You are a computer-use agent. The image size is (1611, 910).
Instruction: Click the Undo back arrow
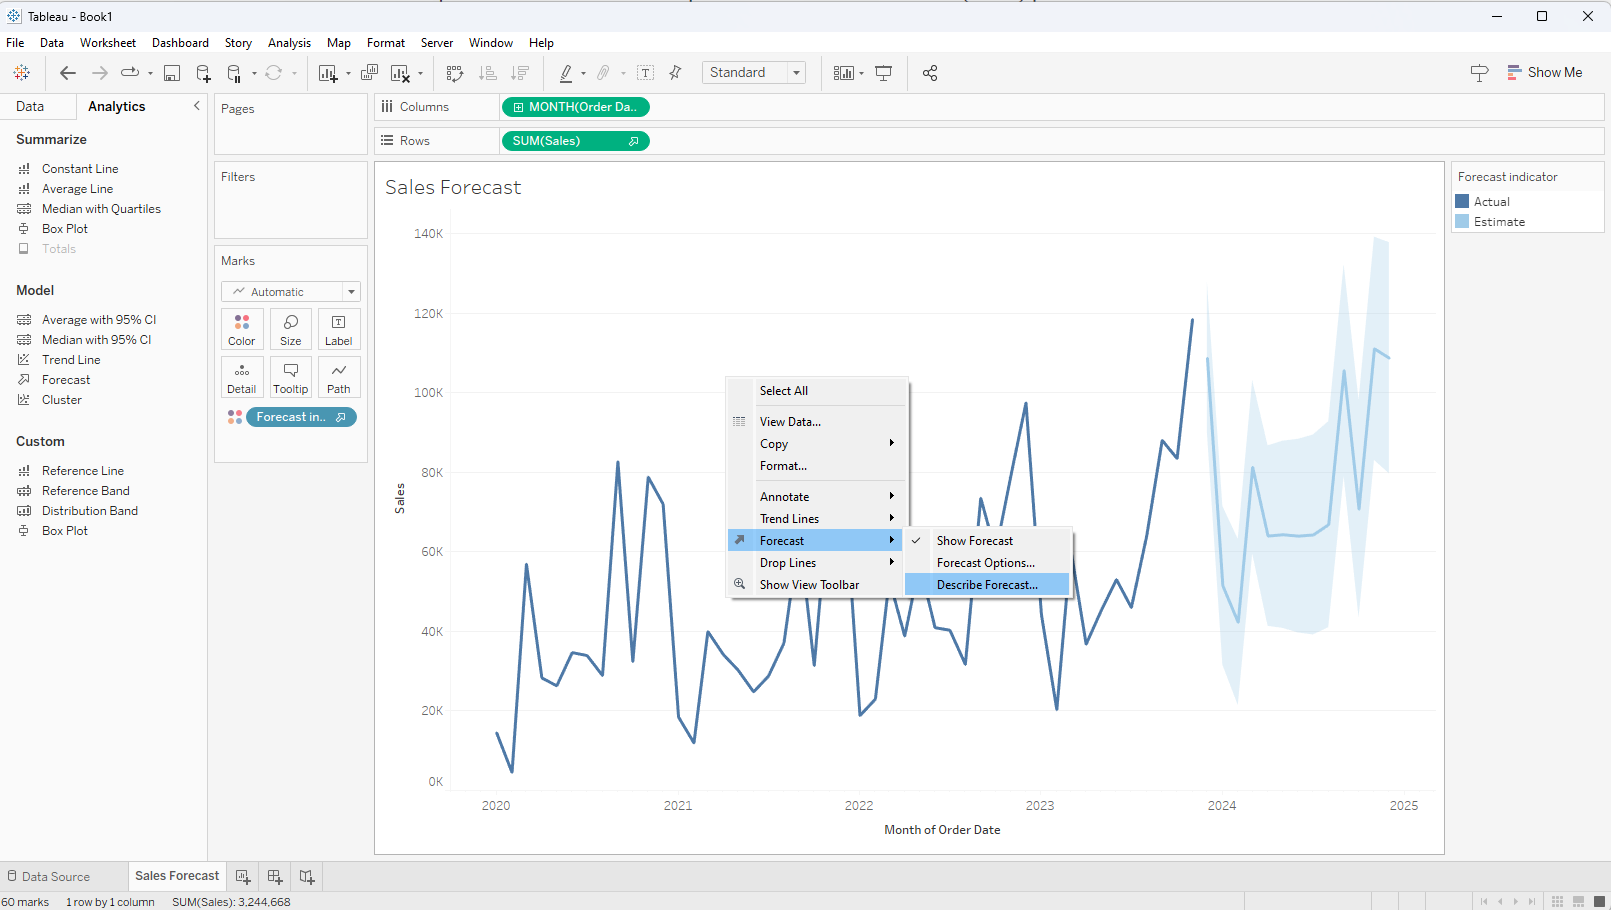(67, 73)
